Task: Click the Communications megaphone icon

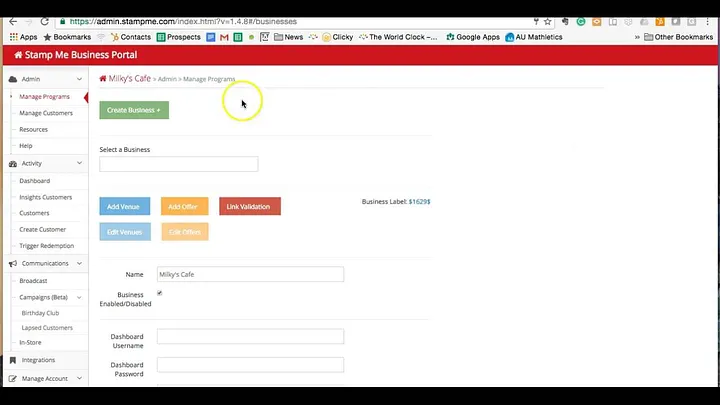Action: 13,264
